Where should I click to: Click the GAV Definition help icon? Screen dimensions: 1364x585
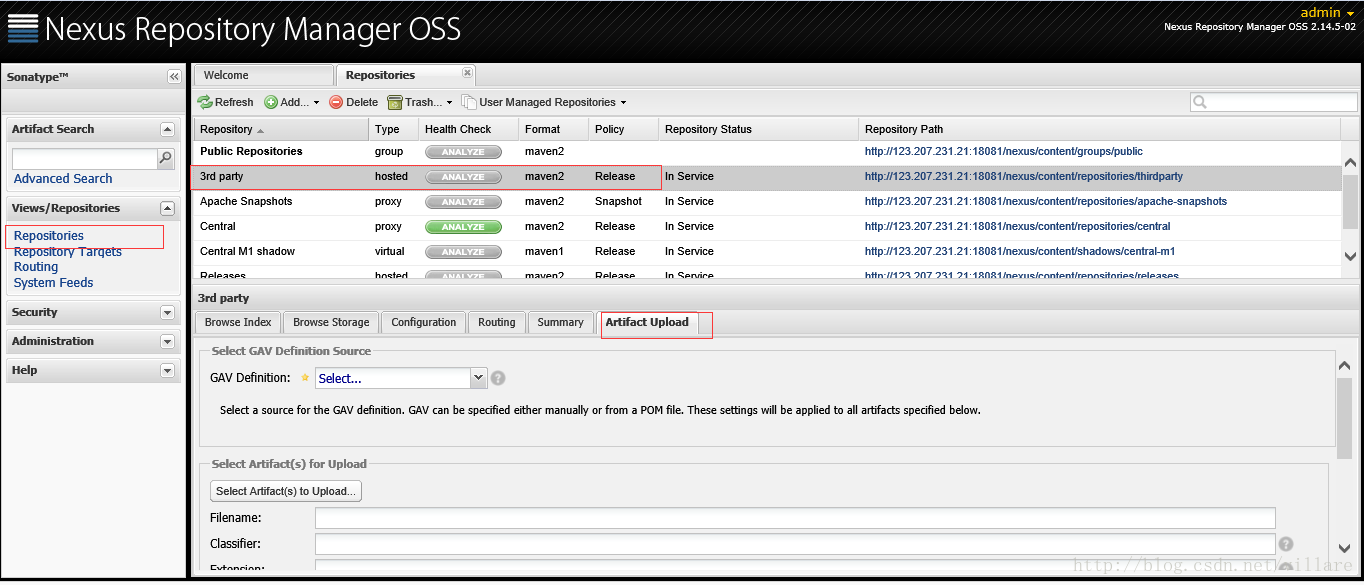point(498,378)
